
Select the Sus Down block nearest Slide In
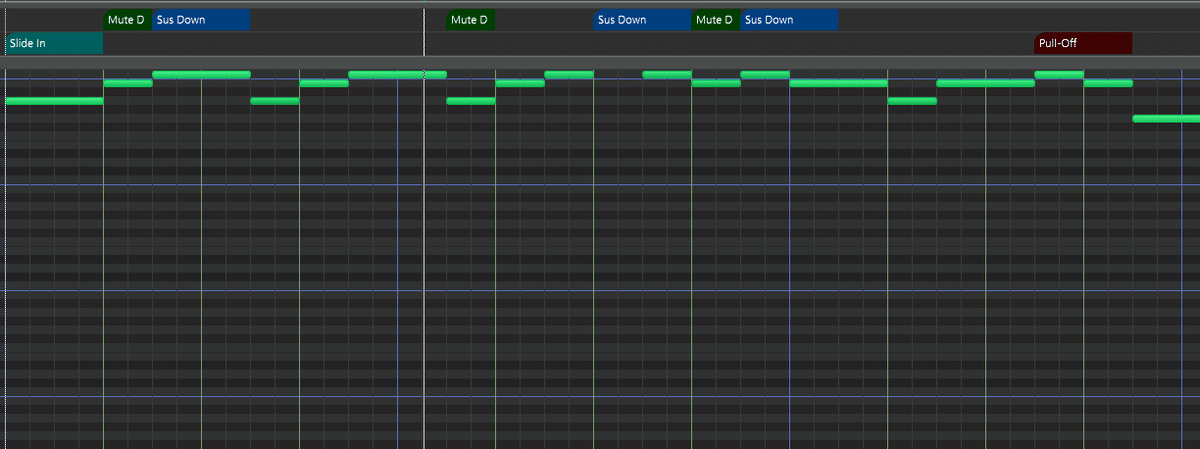pyautogui.click(x=201, y=20)
